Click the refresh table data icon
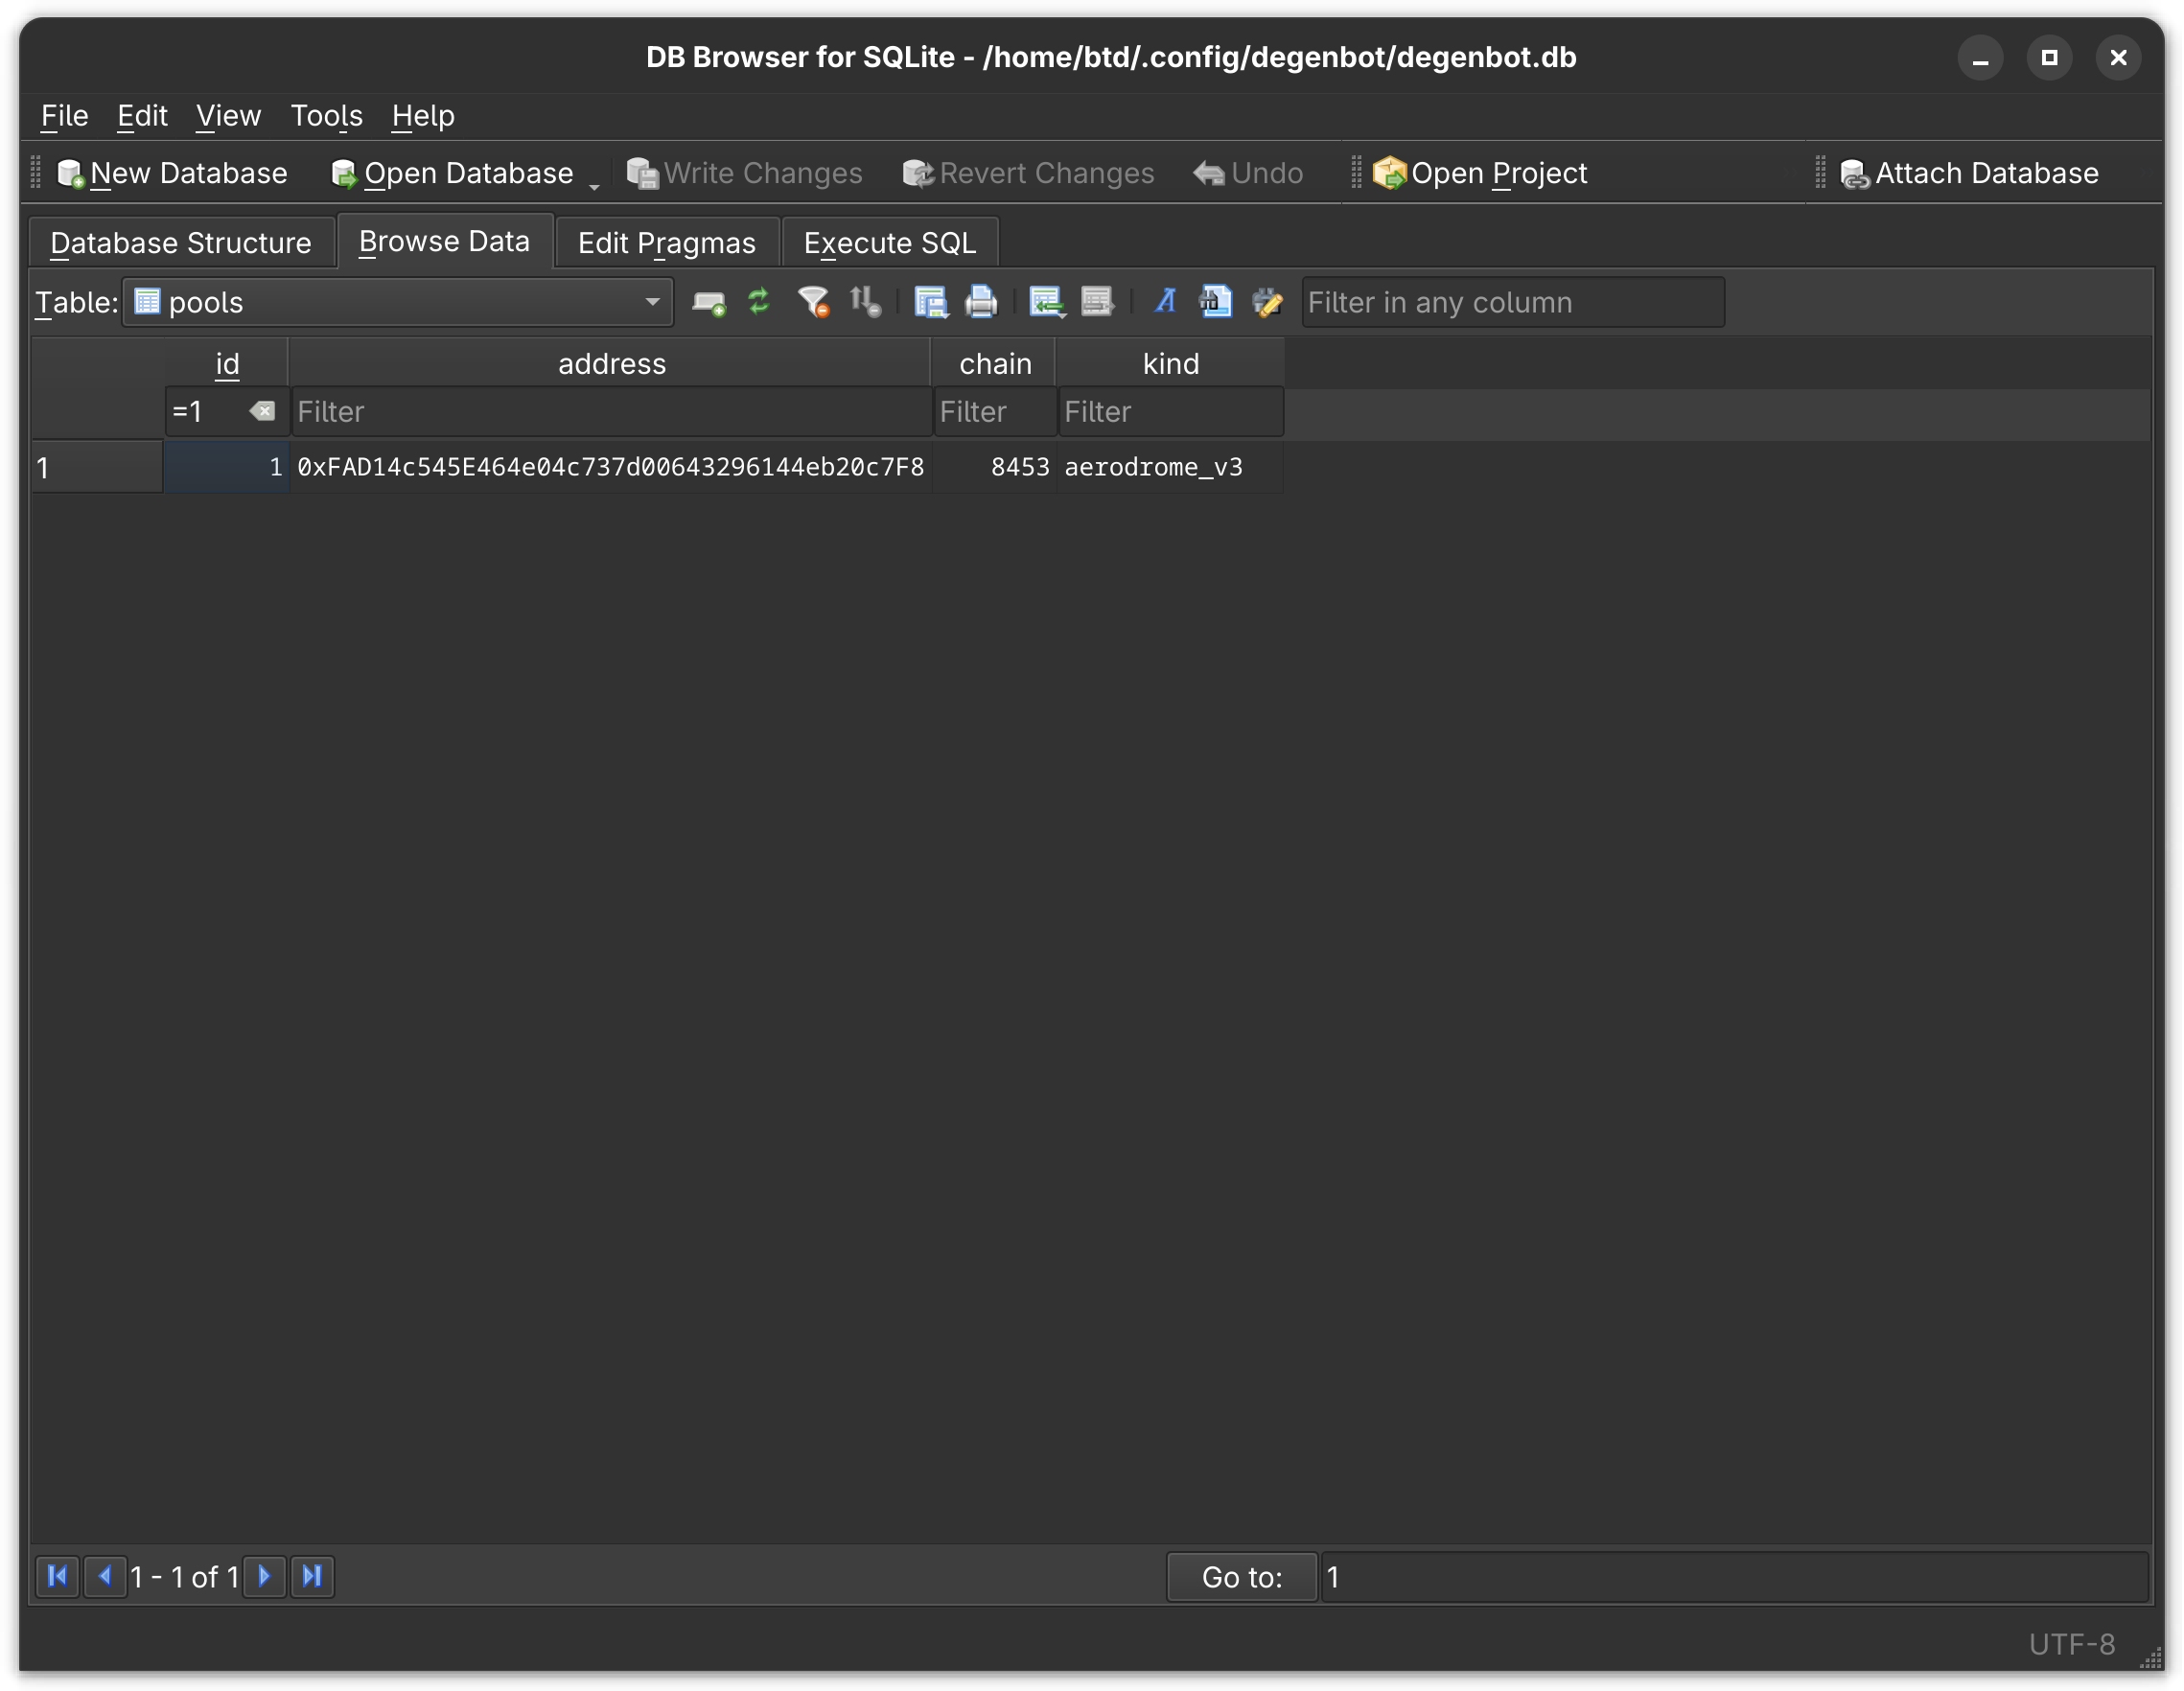2184x1691 pixels. point(759,301)
